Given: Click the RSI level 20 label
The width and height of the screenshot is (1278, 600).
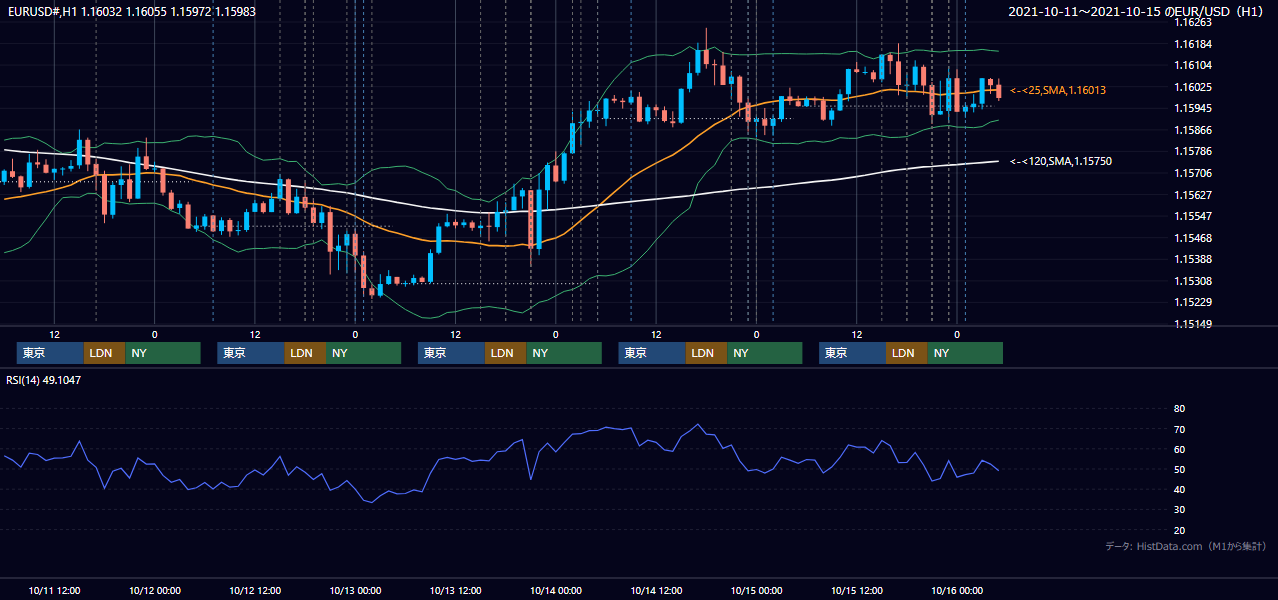Looking at the screenshot, I should (x=1179, y=530).
